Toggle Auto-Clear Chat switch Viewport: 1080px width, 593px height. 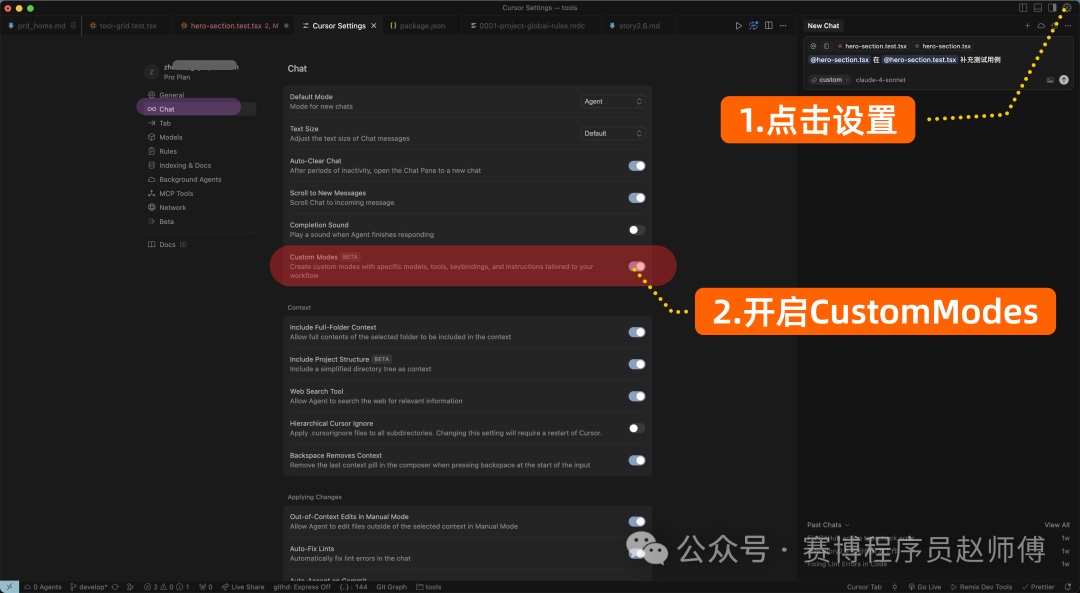636,165
